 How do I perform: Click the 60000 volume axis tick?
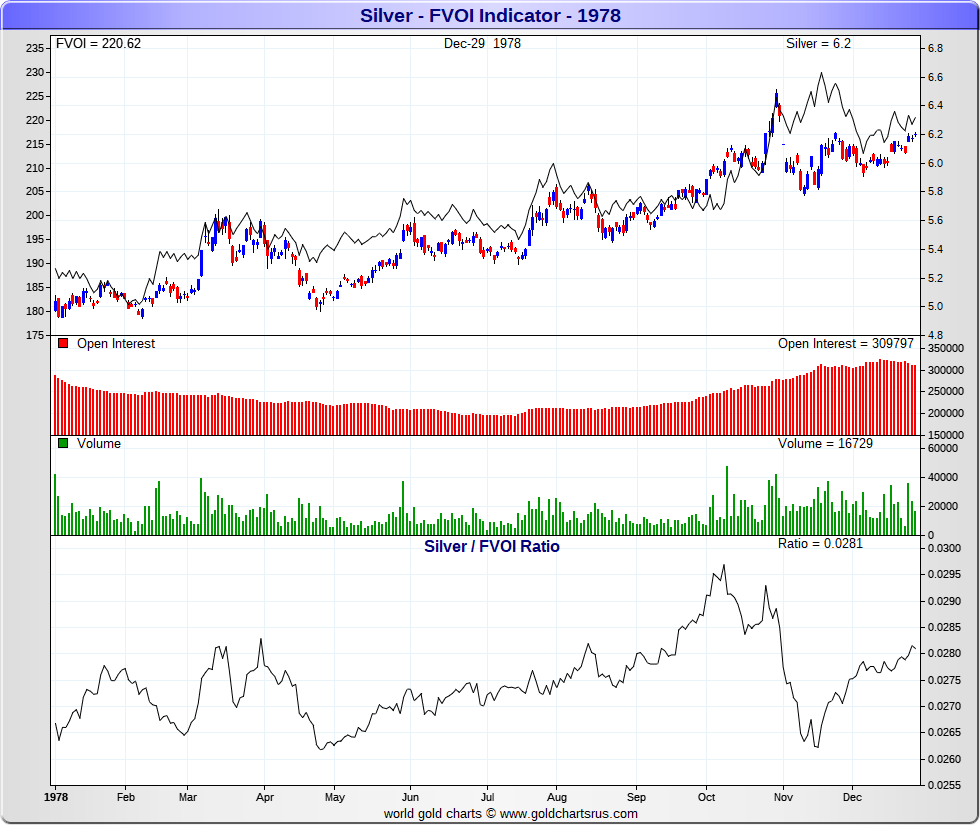tap(942, 449)
